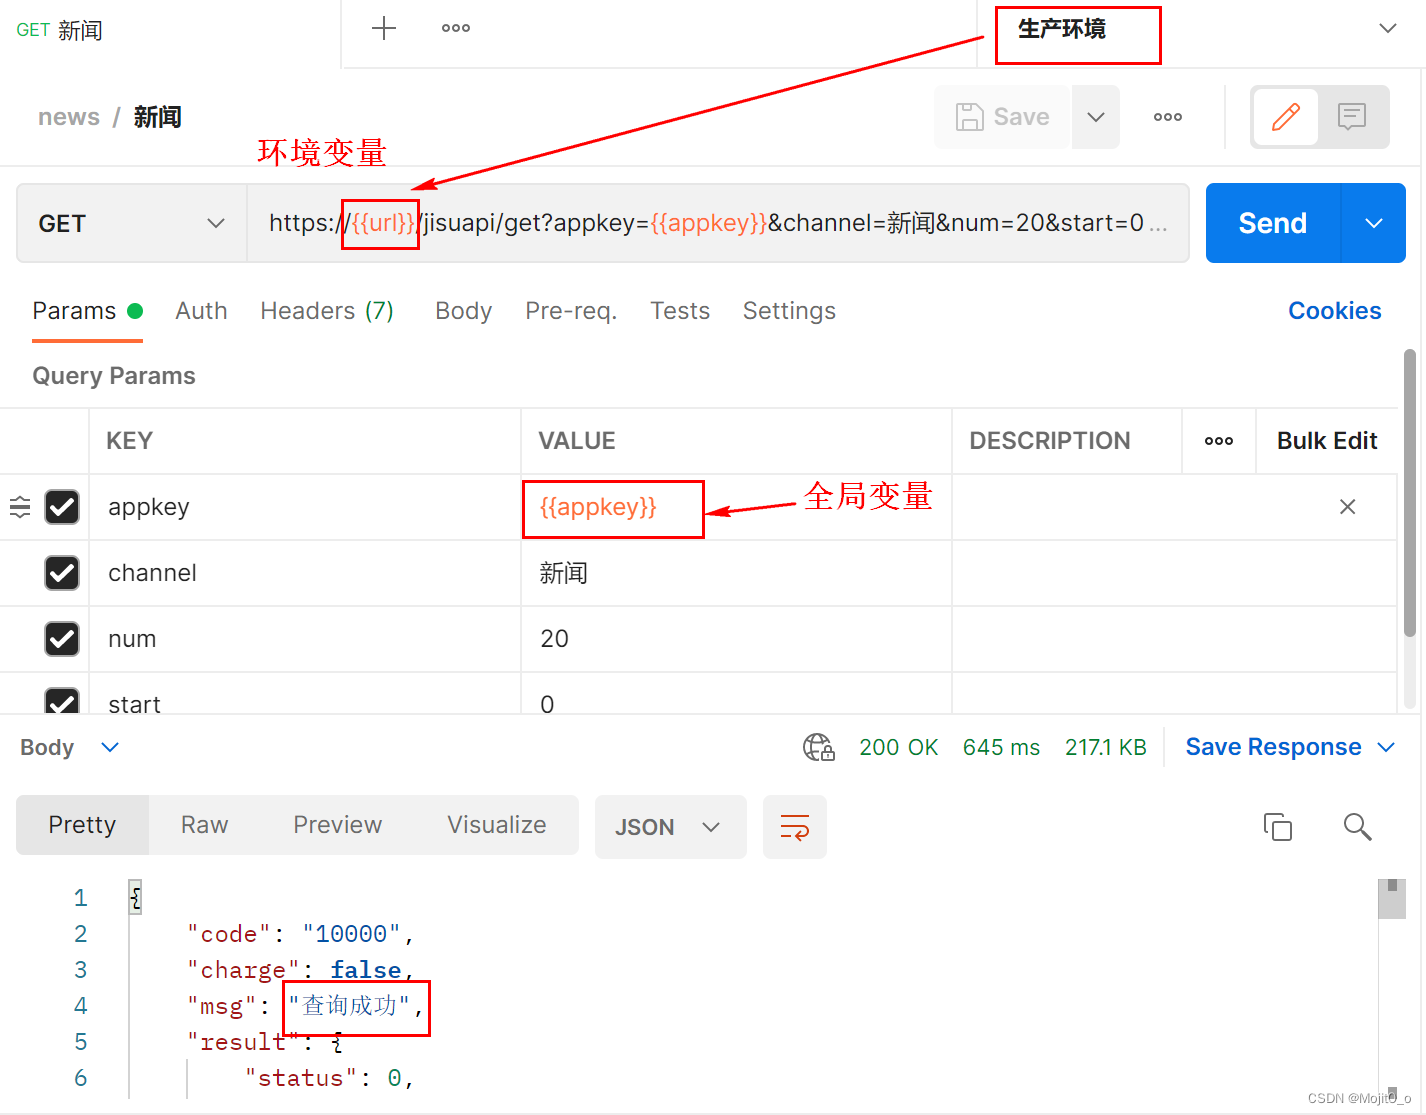
Task: Click the params panel vertical scrollbar
Action: click(1410, 494)
